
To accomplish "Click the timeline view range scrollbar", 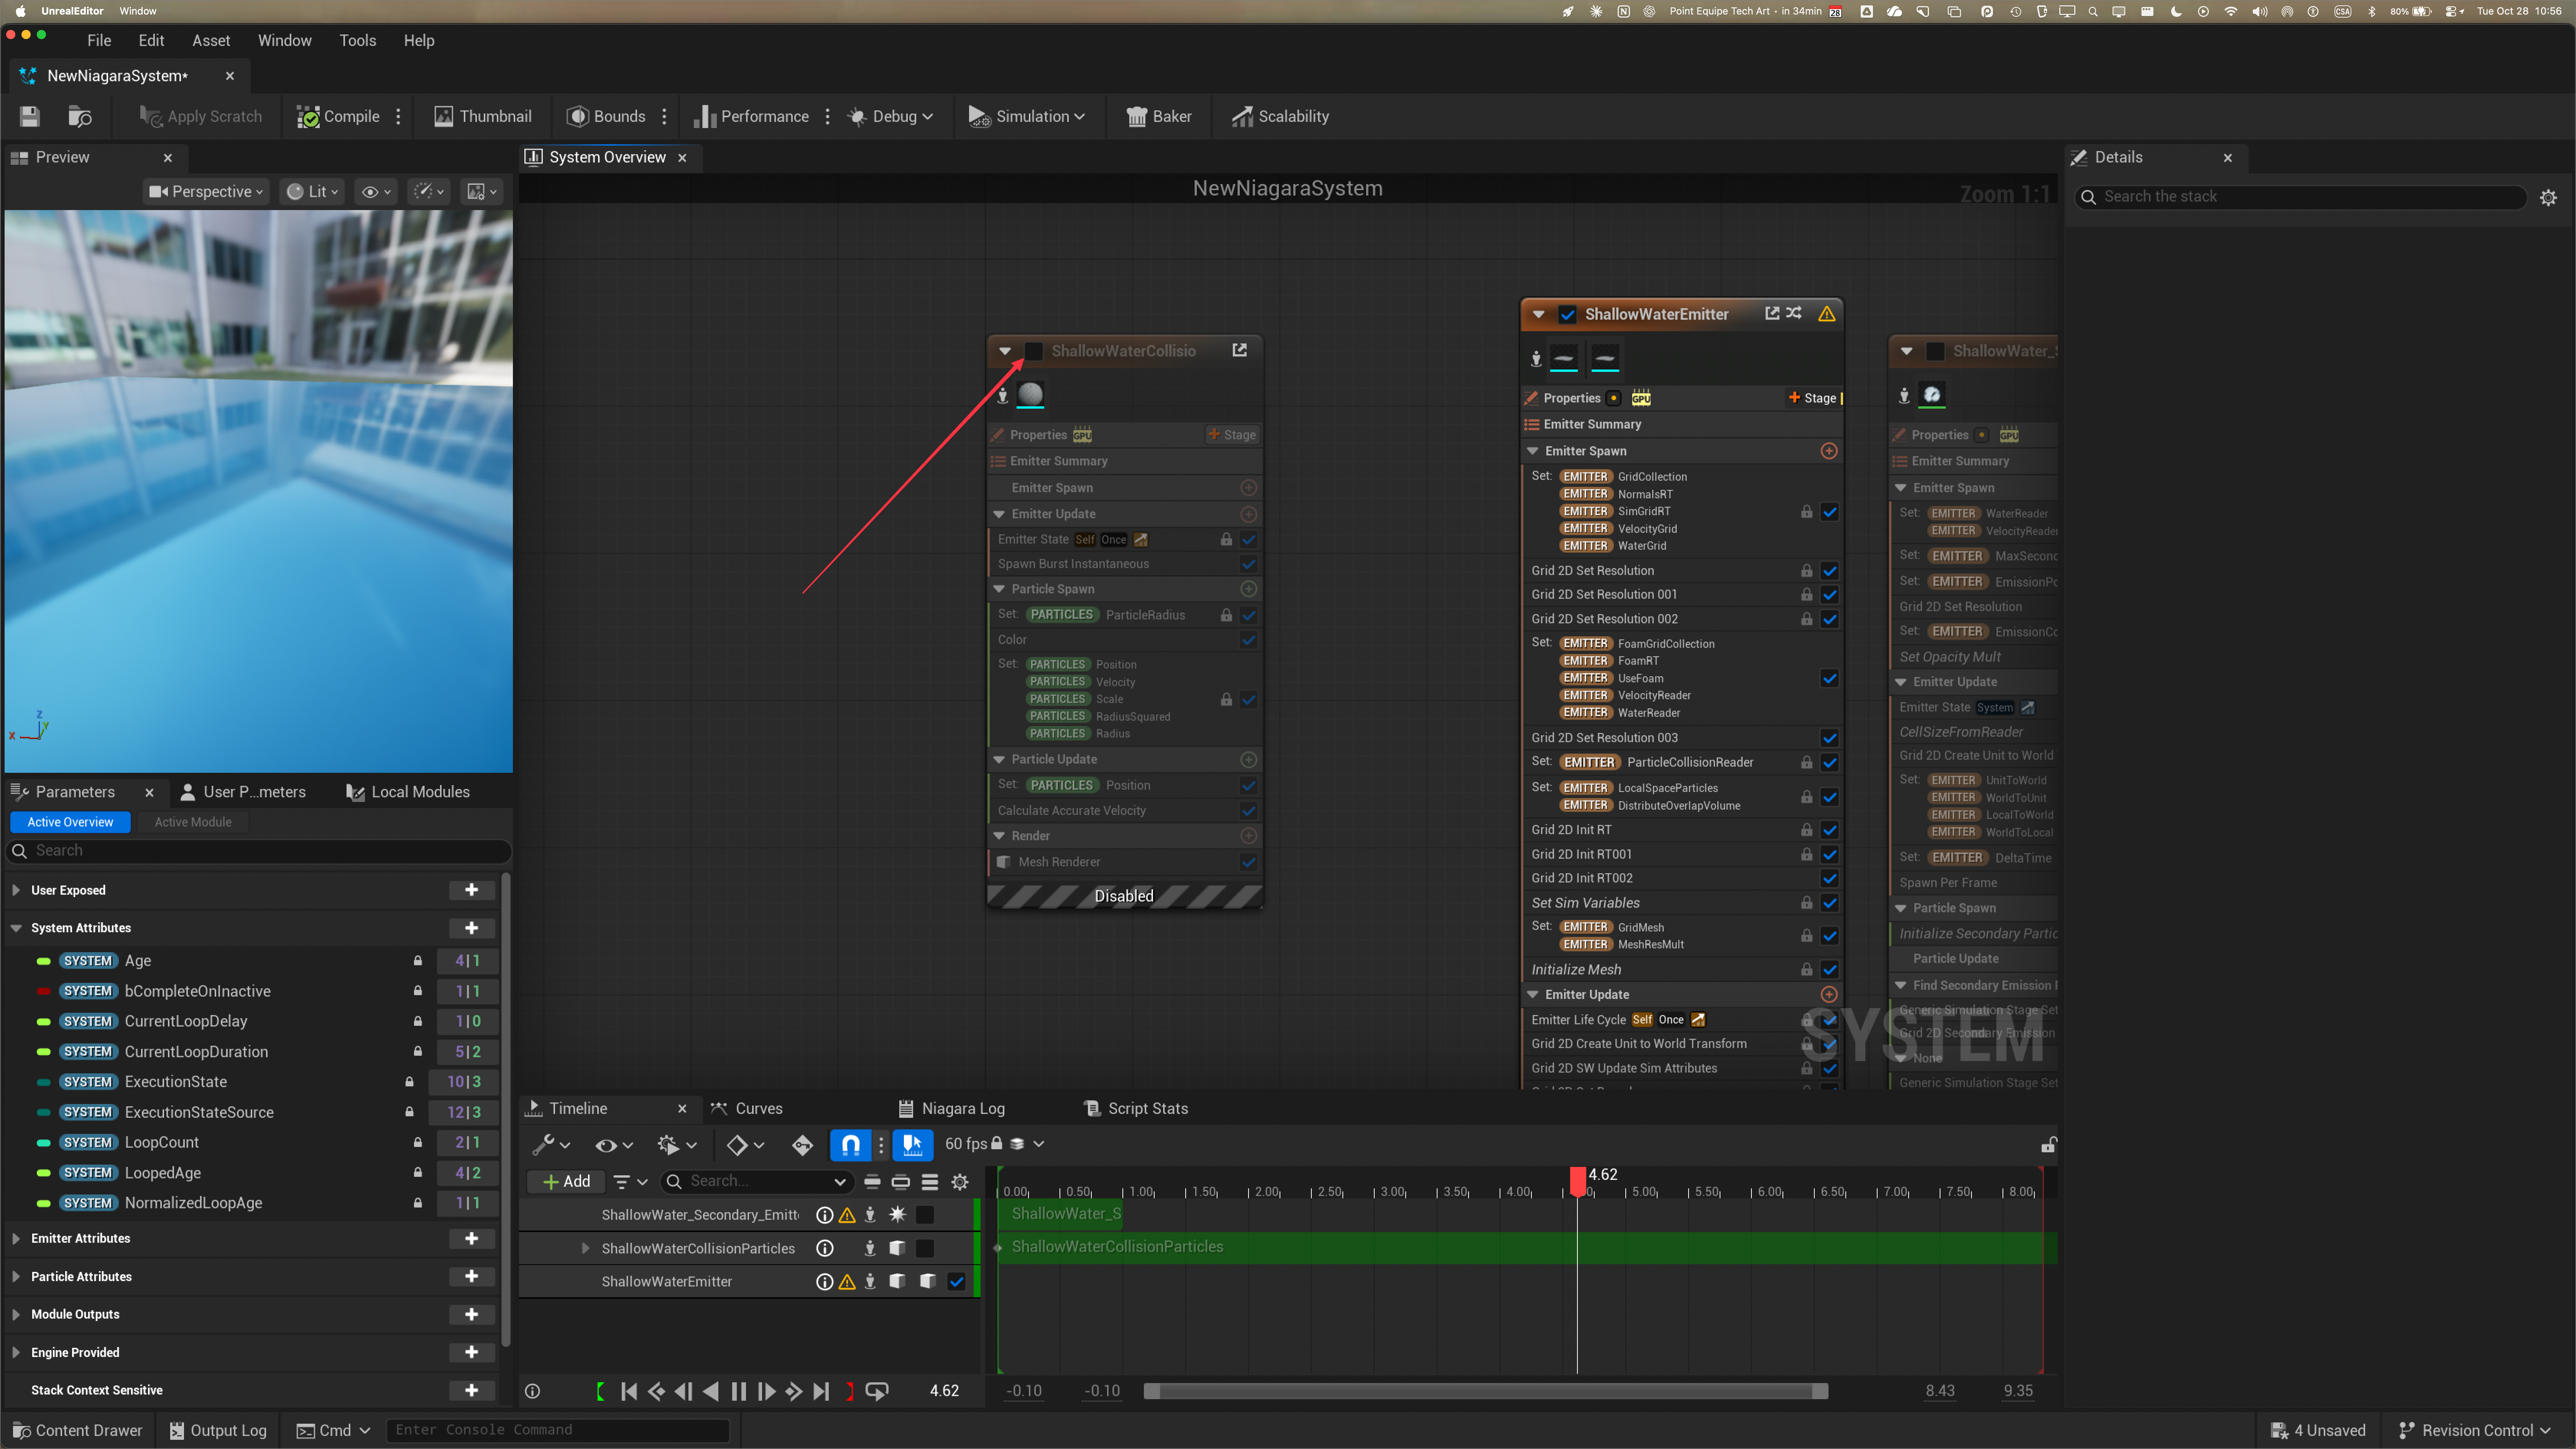I will pos(1486,1391).
